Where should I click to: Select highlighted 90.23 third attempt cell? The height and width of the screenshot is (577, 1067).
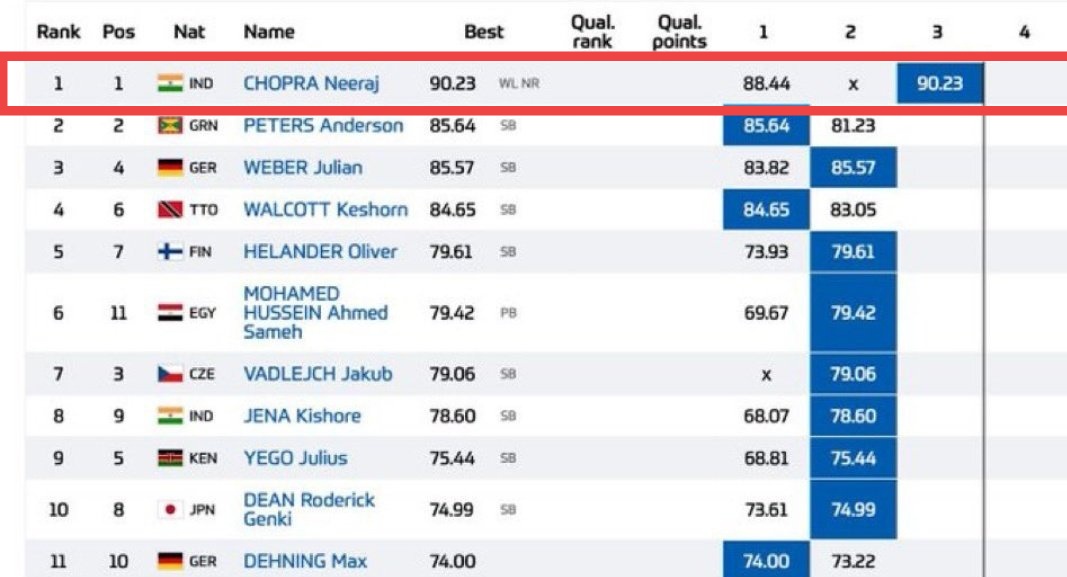click(x=940, y=84)
